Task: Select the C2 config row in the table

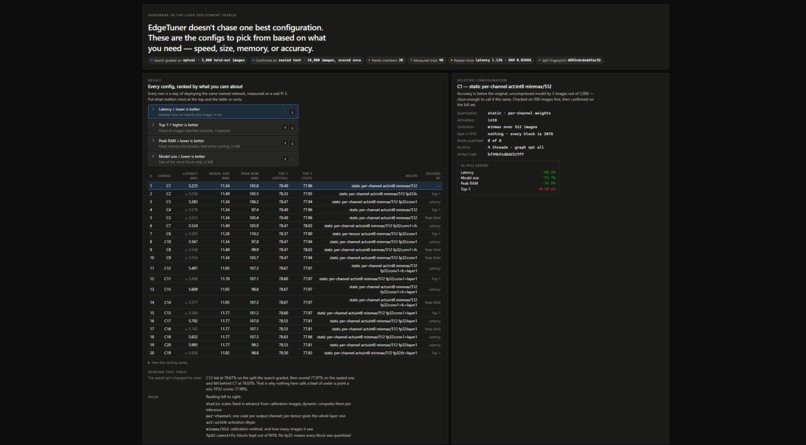Action: [x=295, y=194]
